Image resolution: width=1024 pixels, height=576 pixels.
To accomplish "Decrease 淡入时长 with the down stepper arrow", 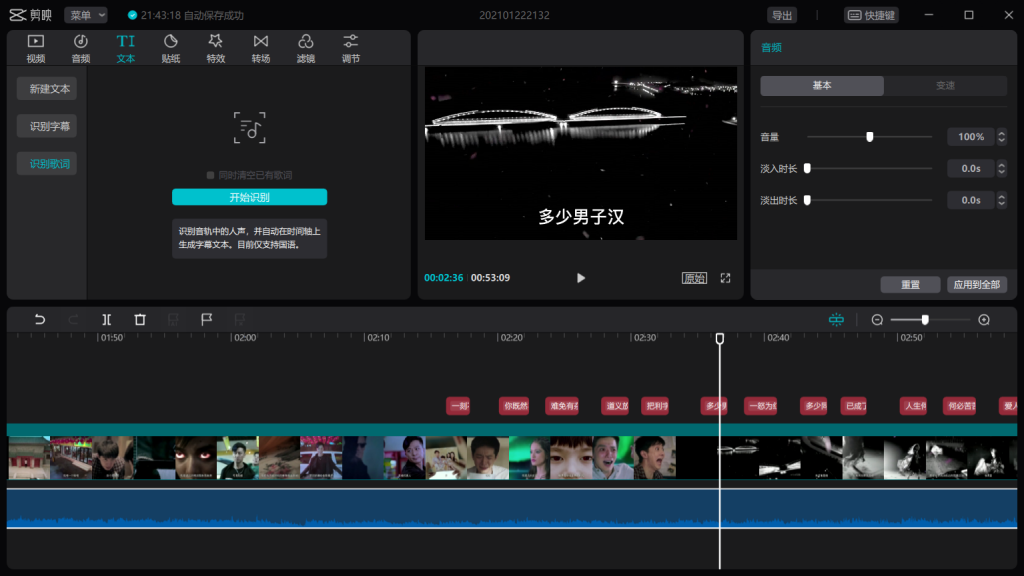I will click(1001, 172).
